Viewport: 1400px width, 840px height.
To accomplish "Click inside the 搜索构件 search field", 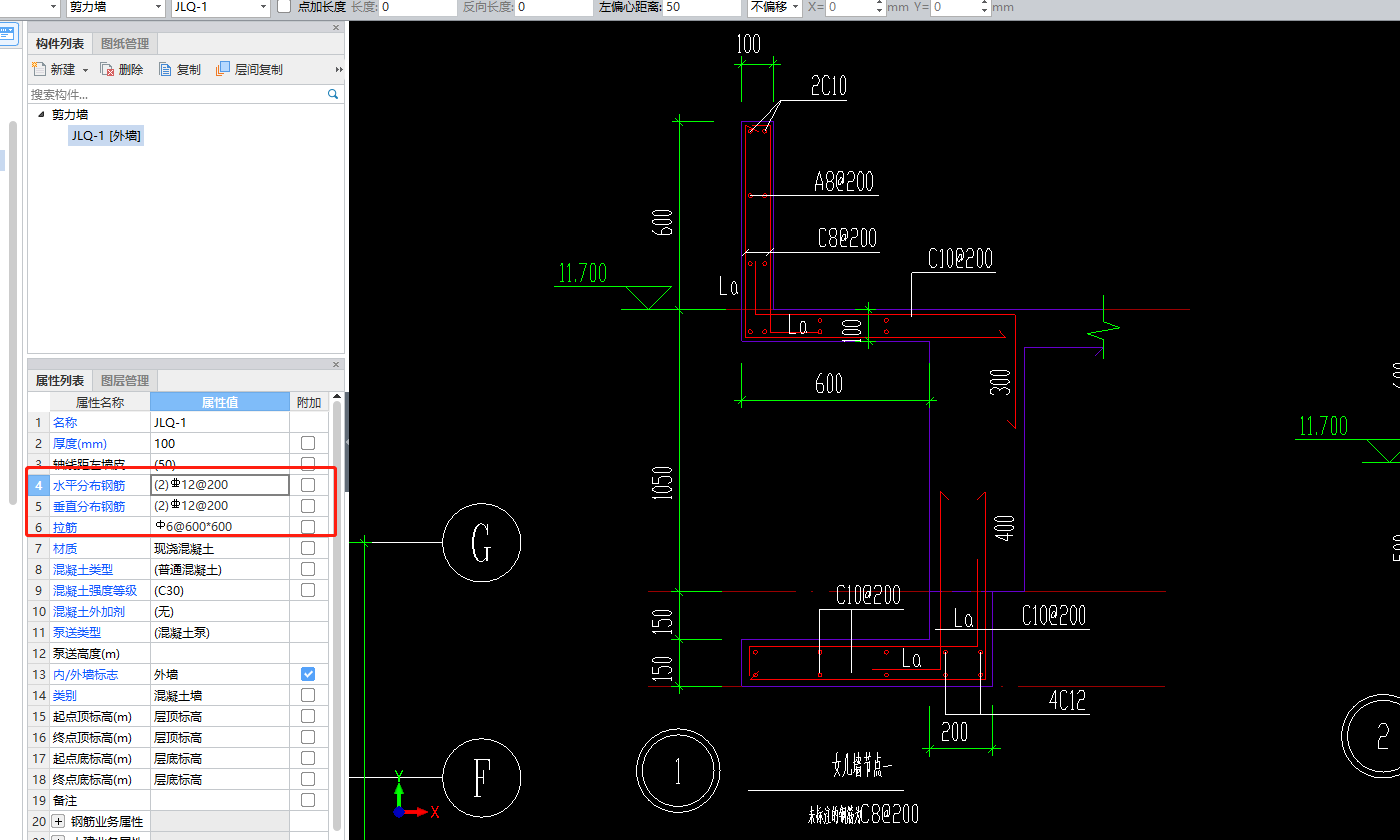I will pos(177,94).
